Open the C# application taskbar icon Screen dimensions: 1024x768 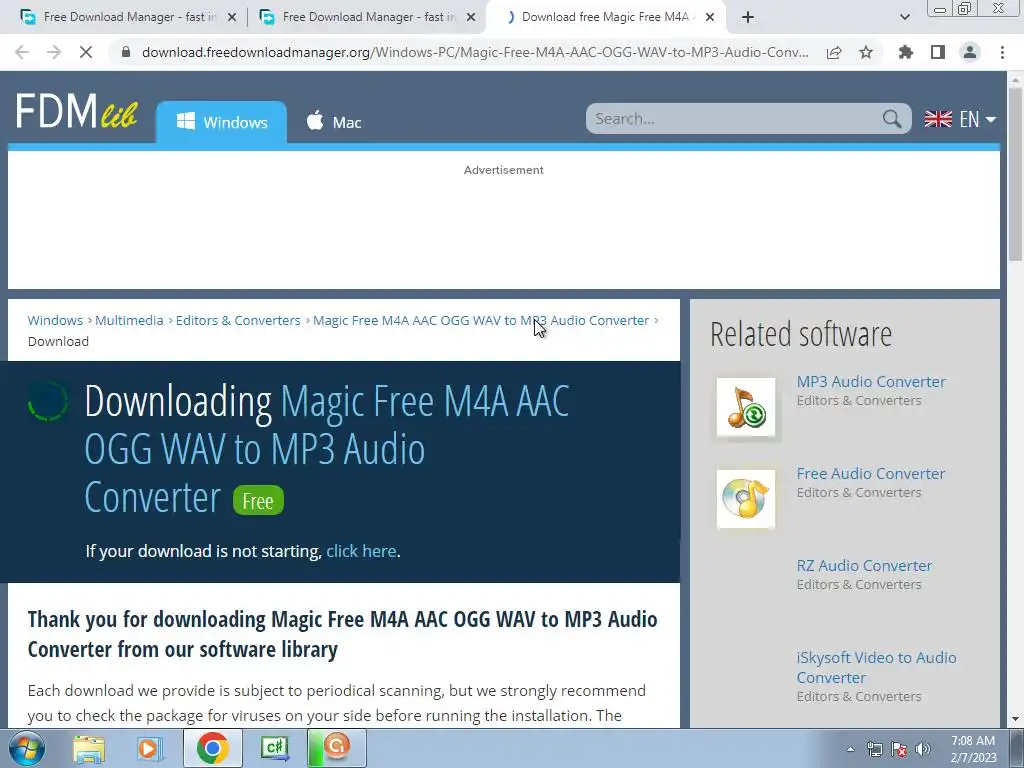click(x=274, y=748)
